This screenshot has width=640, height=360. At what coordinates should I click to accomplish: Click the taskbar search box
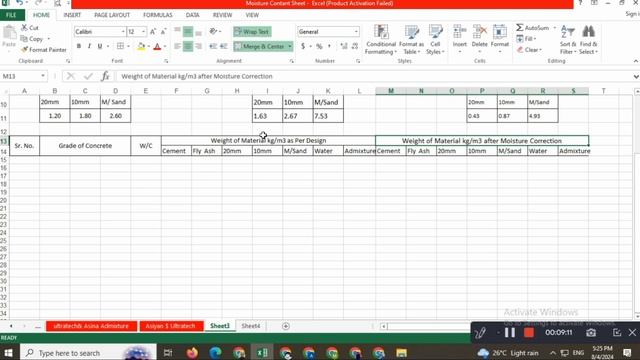pos(88,353)
